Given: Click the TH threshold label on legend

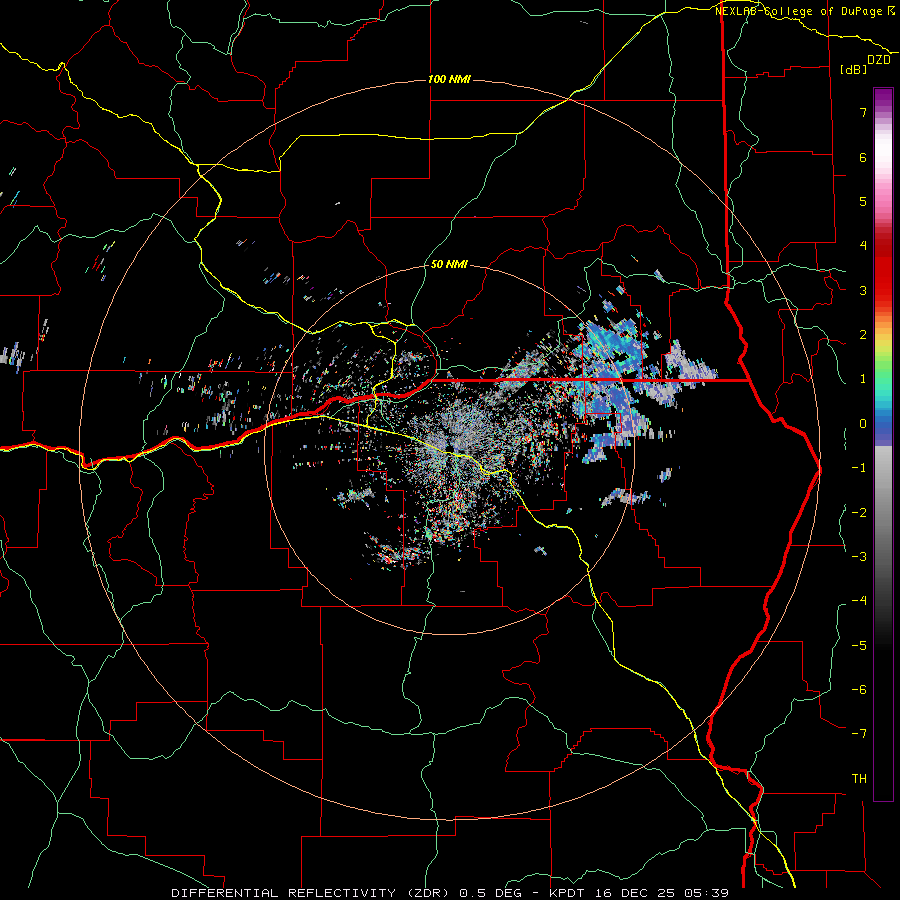Looking at the screenshot, I should tap(859, 779).
